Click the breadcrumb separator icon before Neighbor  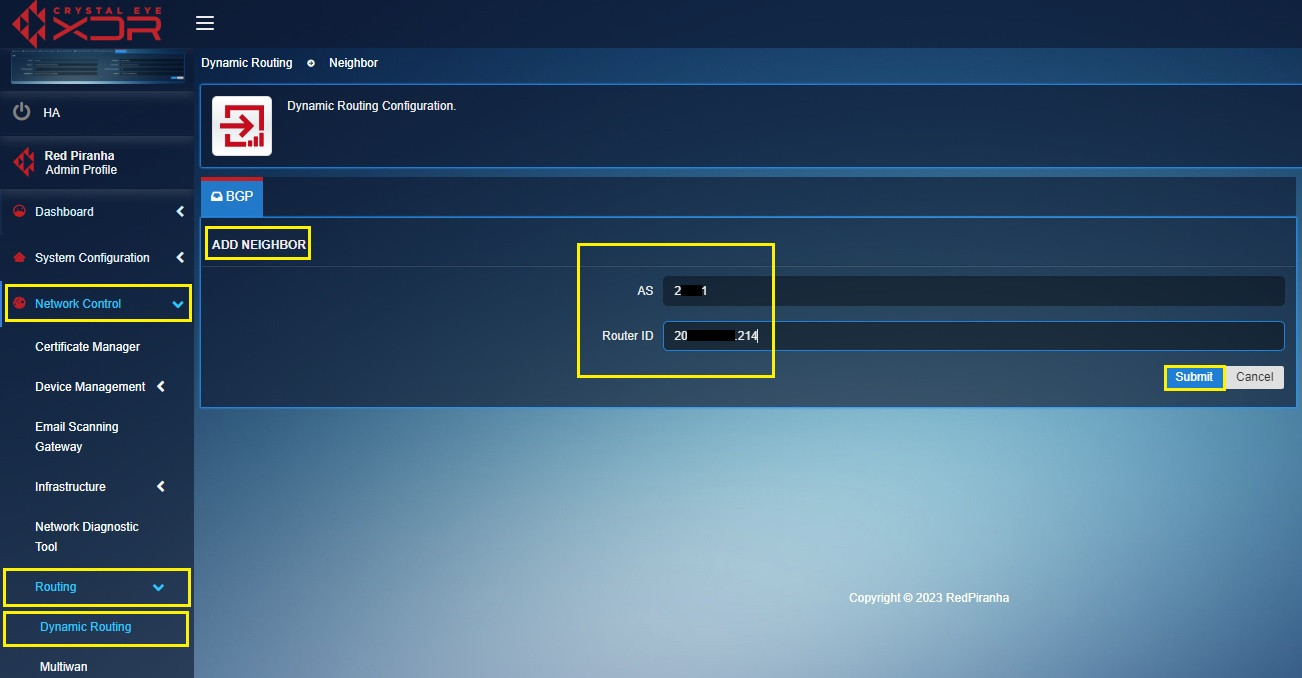(311, 63)
